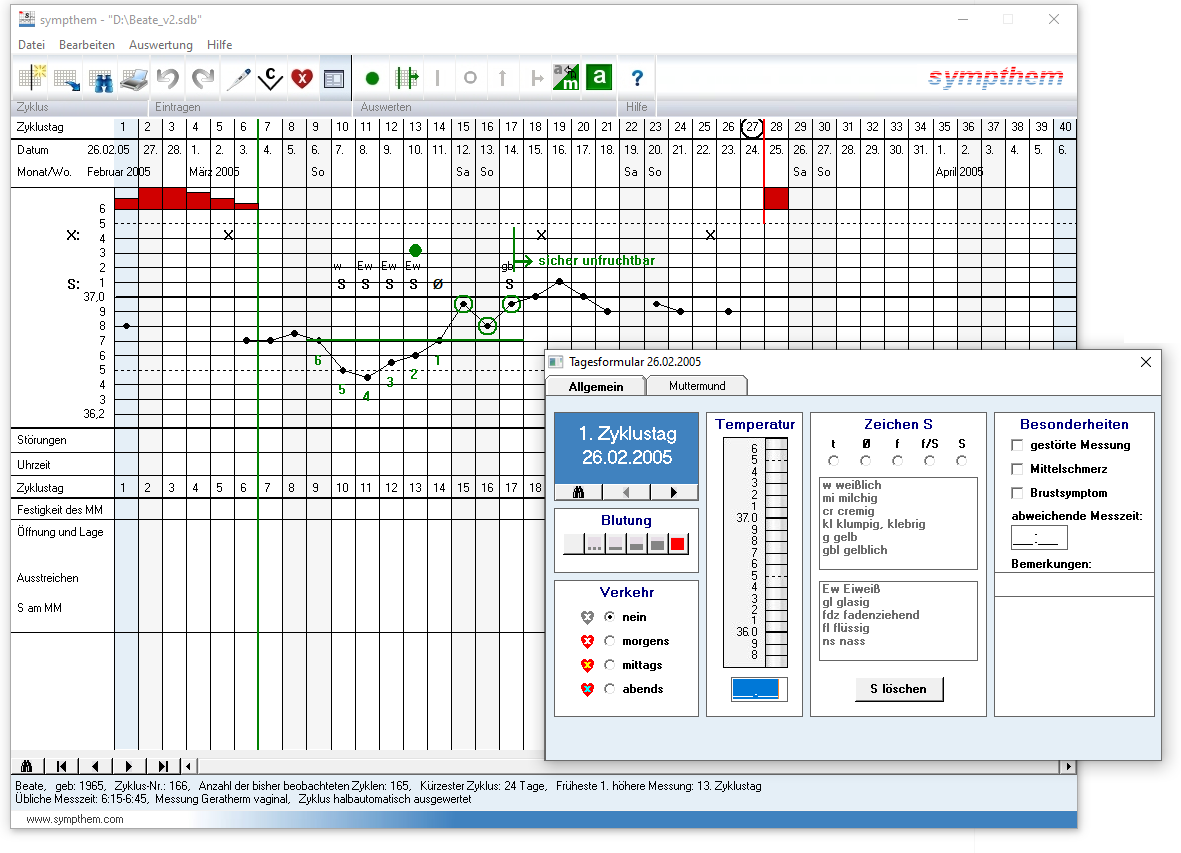1181x853 pixels.
Task: Click the thermometer icon in the toolbar
Action: point(237,78)
